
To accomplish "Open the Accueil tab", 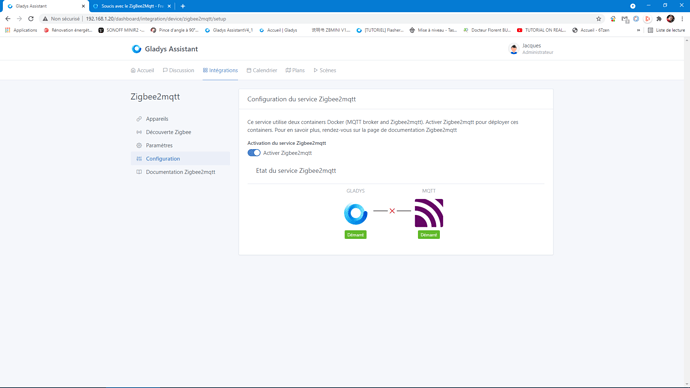I will [x=143, y=70].
